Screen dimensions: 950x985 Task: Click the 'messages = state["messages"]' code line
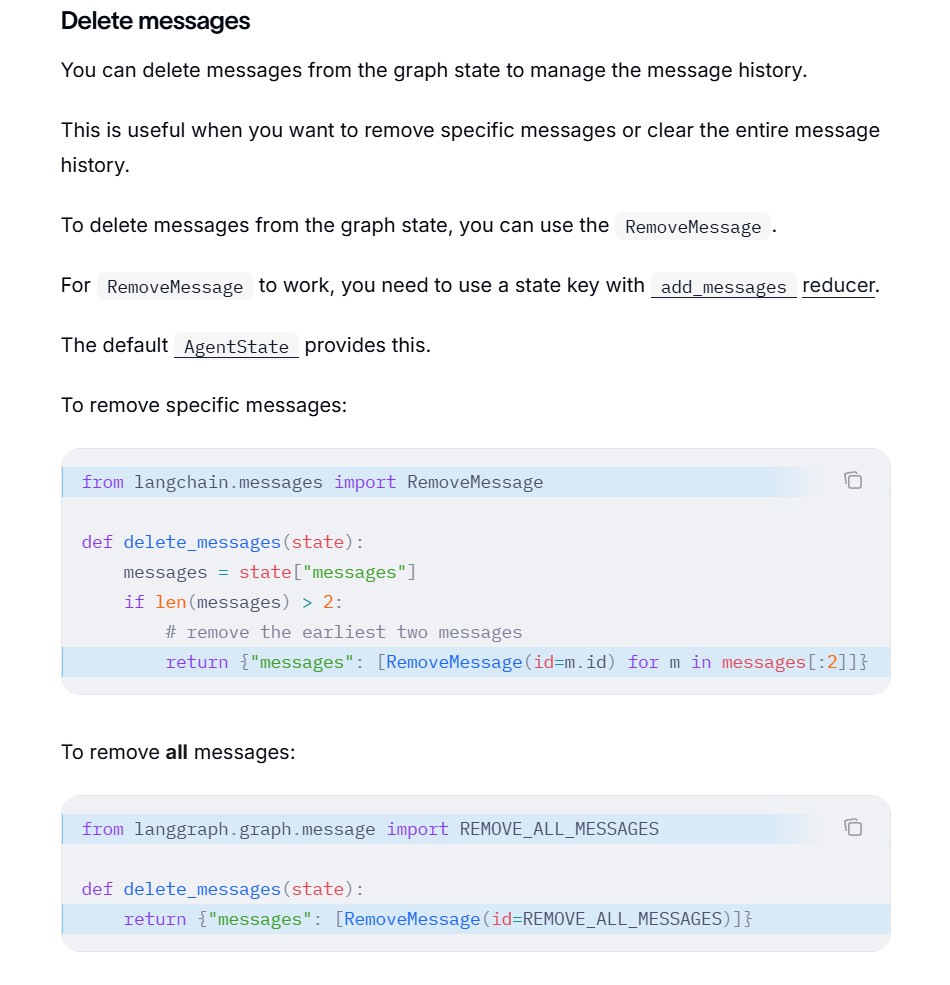pos(270,572)
